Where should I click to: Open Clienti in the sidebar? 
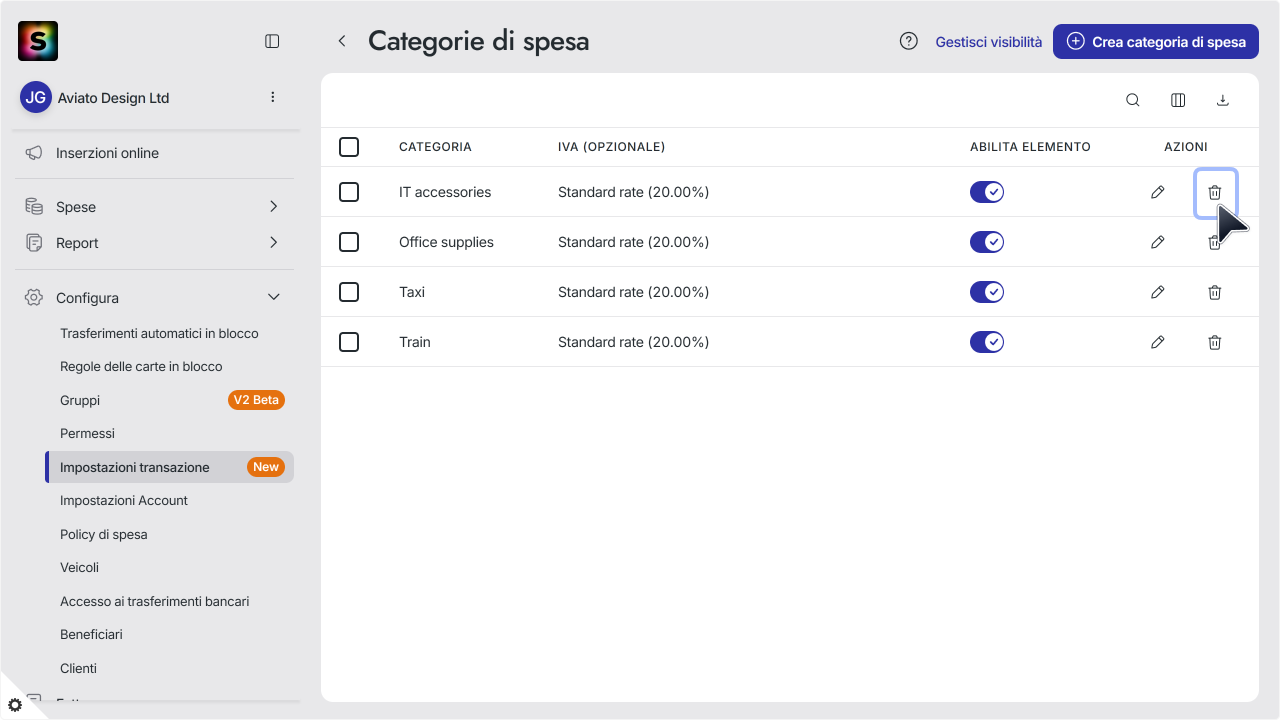(78, 668)
